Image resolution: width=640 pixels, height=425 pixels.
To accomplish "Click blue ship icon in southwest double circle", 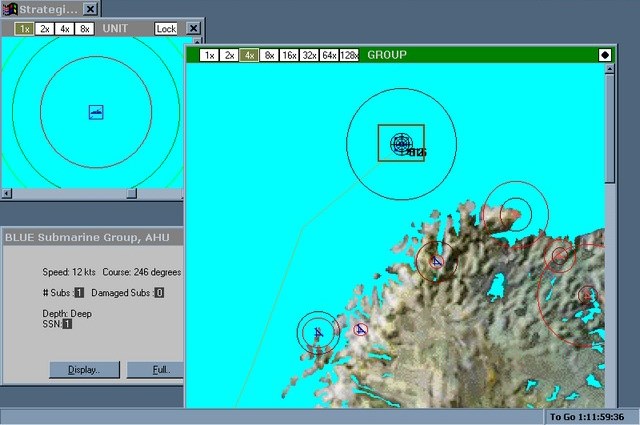I will tap(318, 332).
